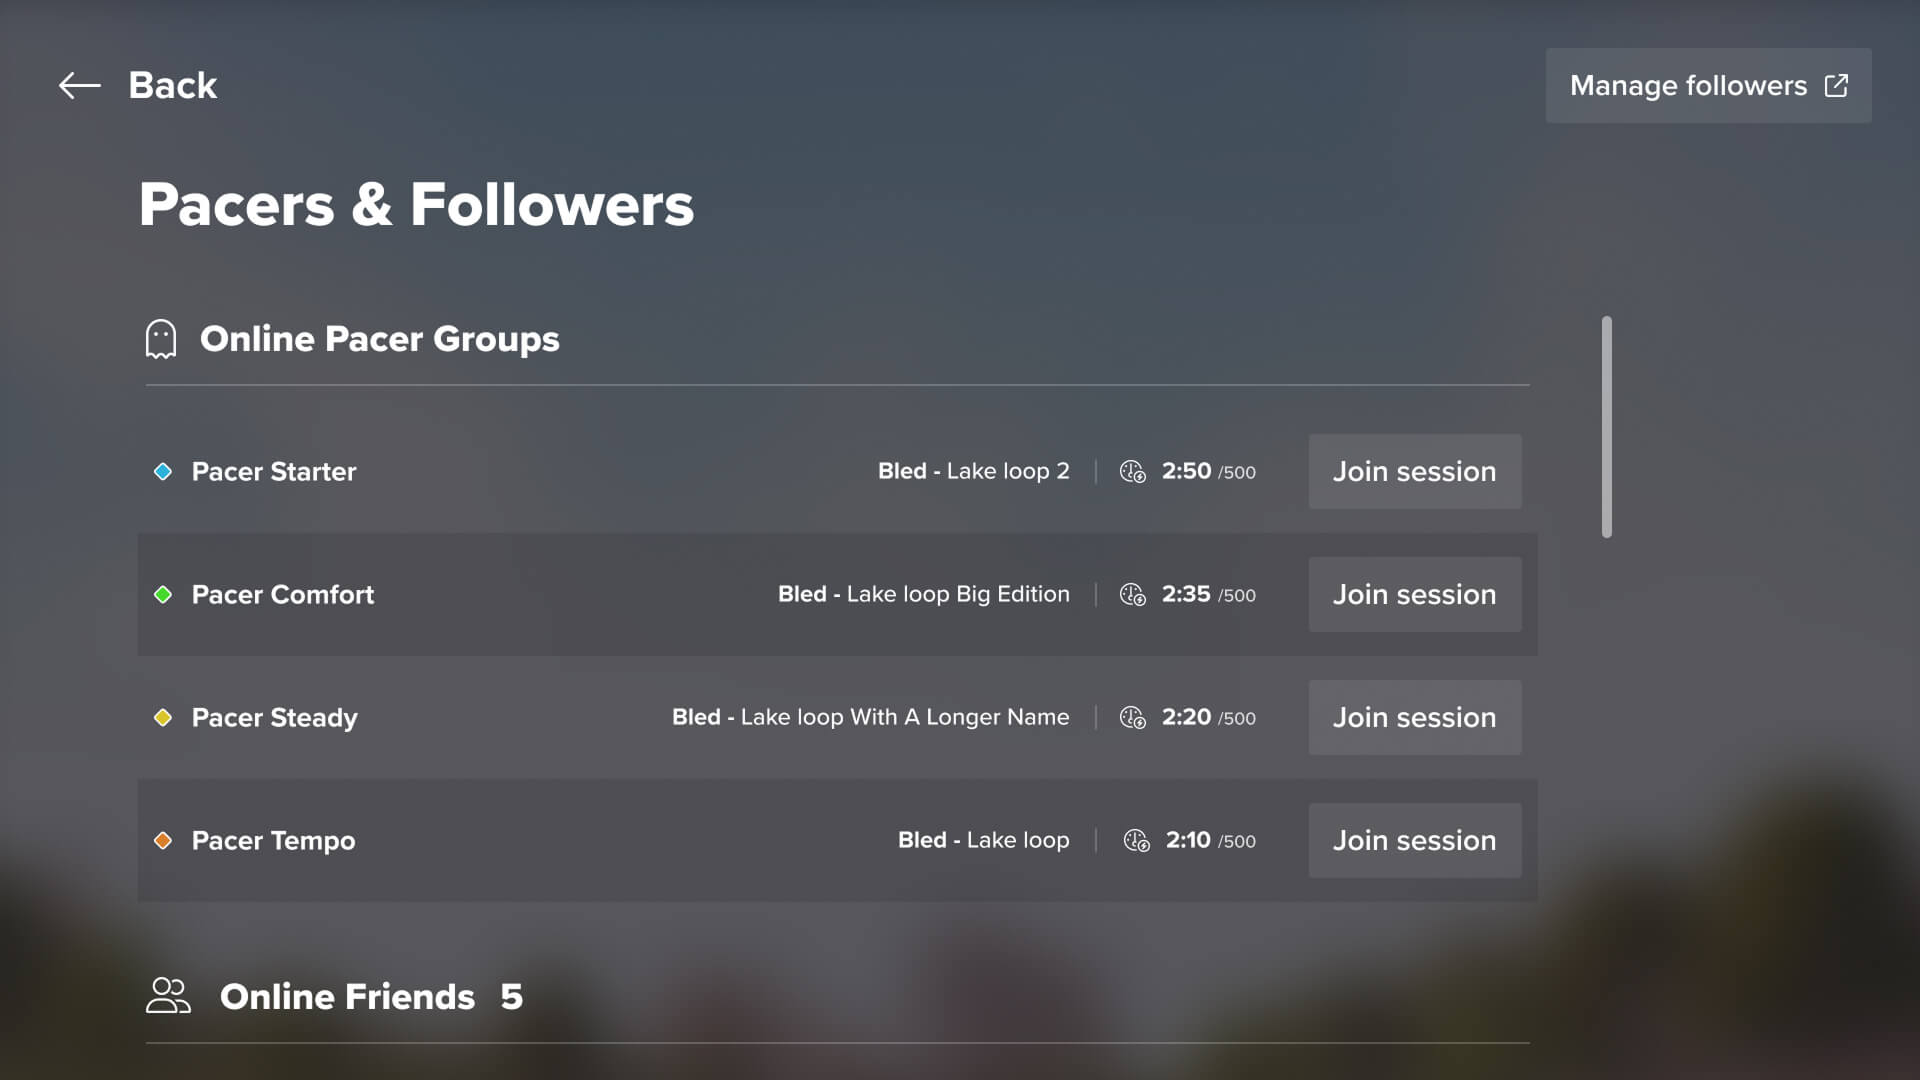This screenshot has width=1920, height=1080.
Task: Click the pace clock icon beside 2:10 /500
Action: pyautogui.click(x=1137, y=840)
